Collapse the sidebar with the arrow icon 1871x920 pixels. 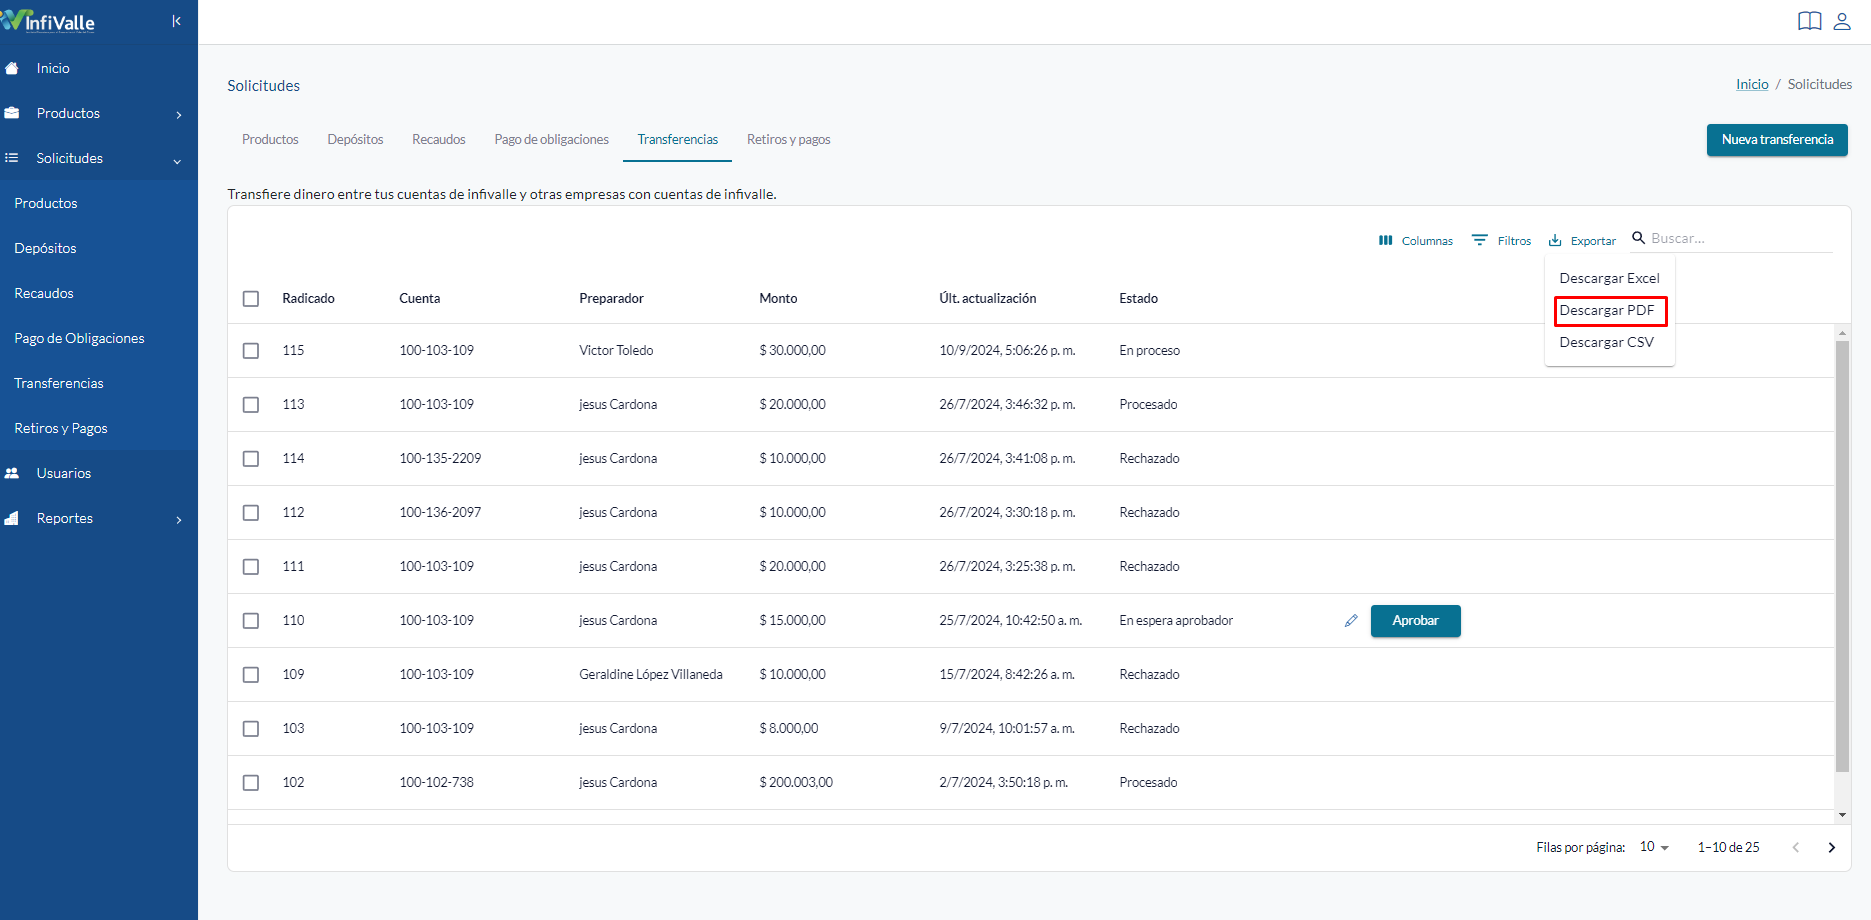point(176,21)
